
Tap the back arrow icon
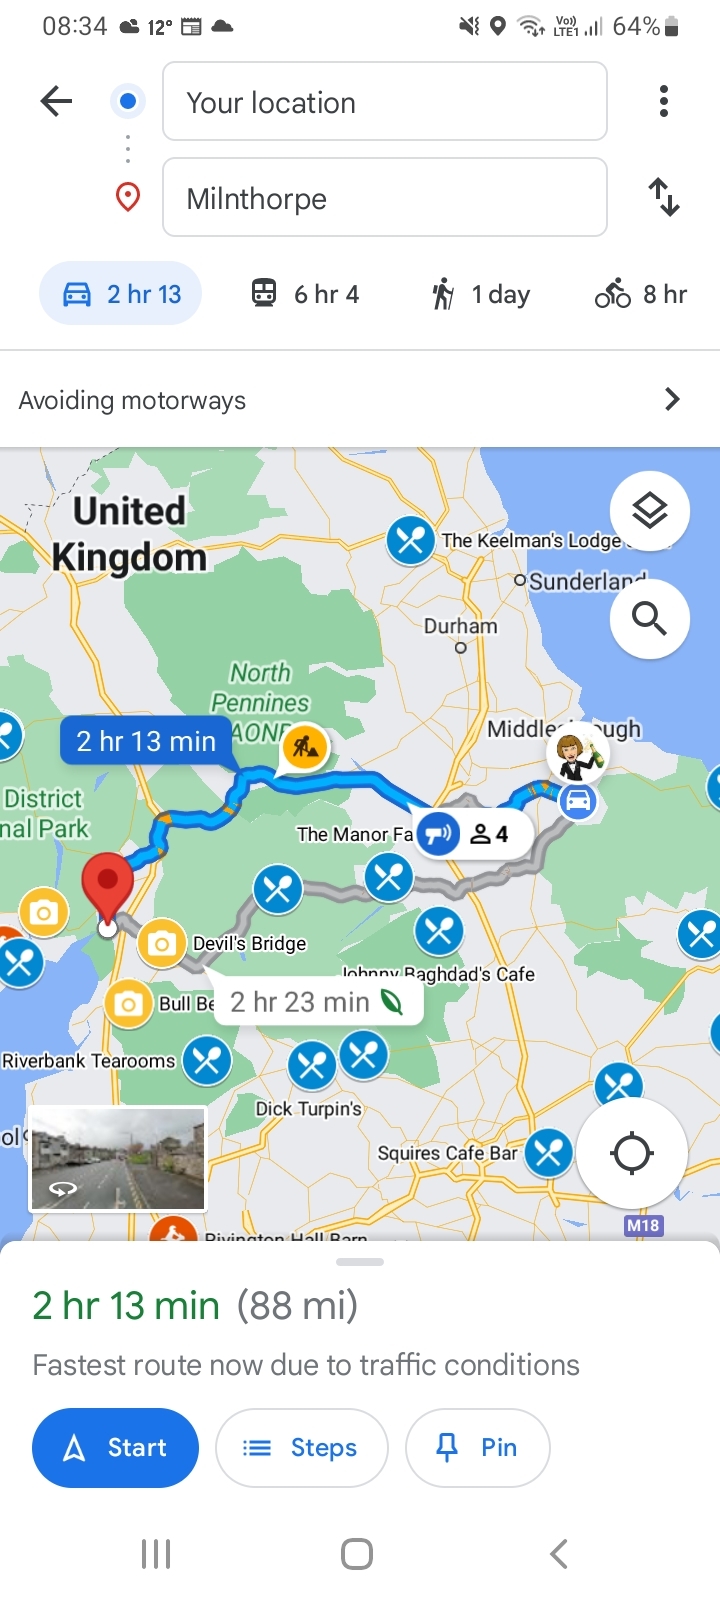(x=57, y=101)
